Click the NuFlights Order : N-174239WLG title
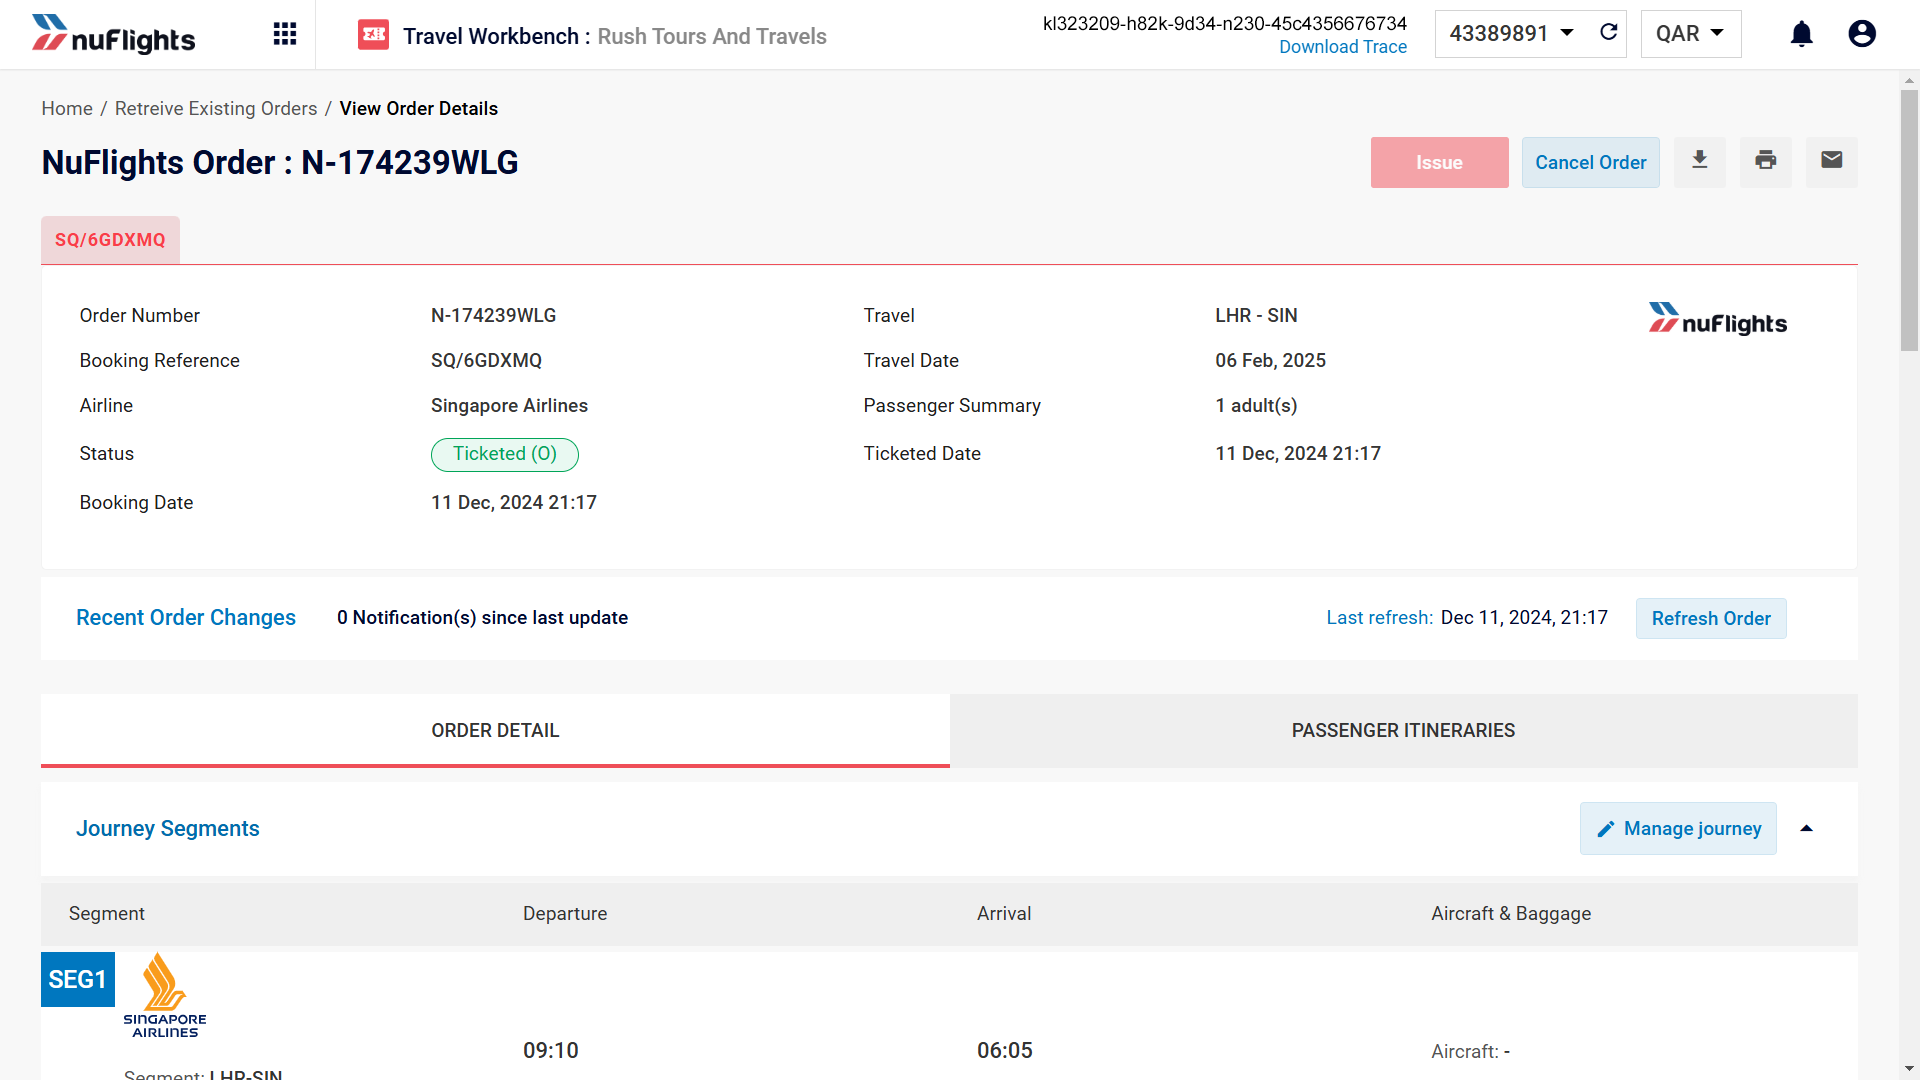 click(x=280, y=162)
